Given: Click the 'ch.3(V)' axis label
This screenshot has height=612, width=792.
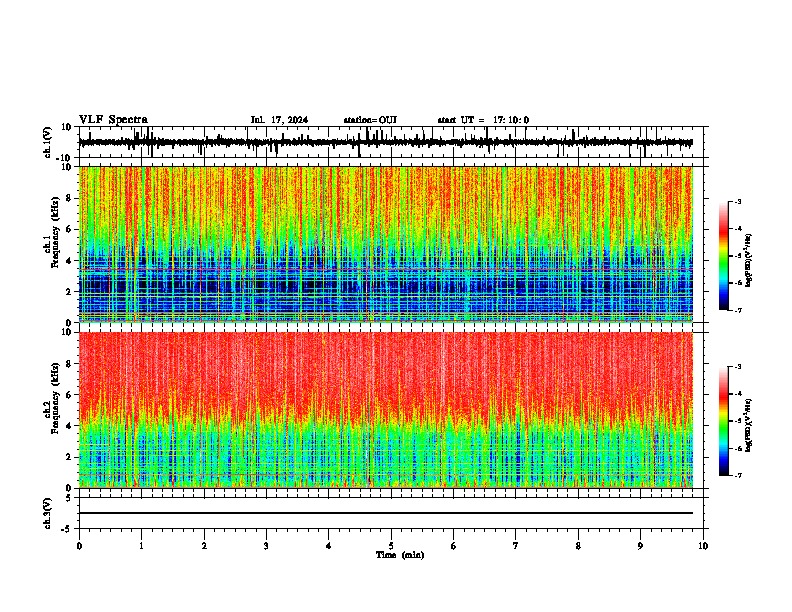Looking at the screenshot, I should [x=48, y=513].
